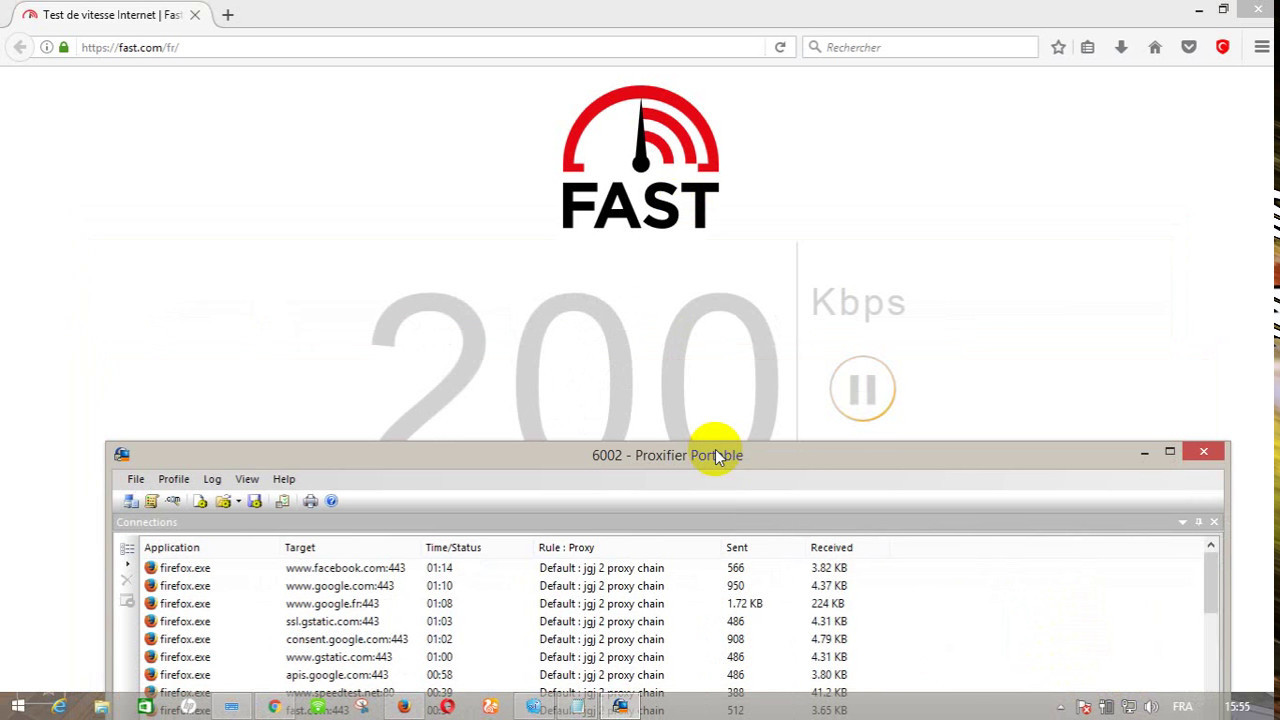Click the connections list scroll up arrow

pos(1211,546)
